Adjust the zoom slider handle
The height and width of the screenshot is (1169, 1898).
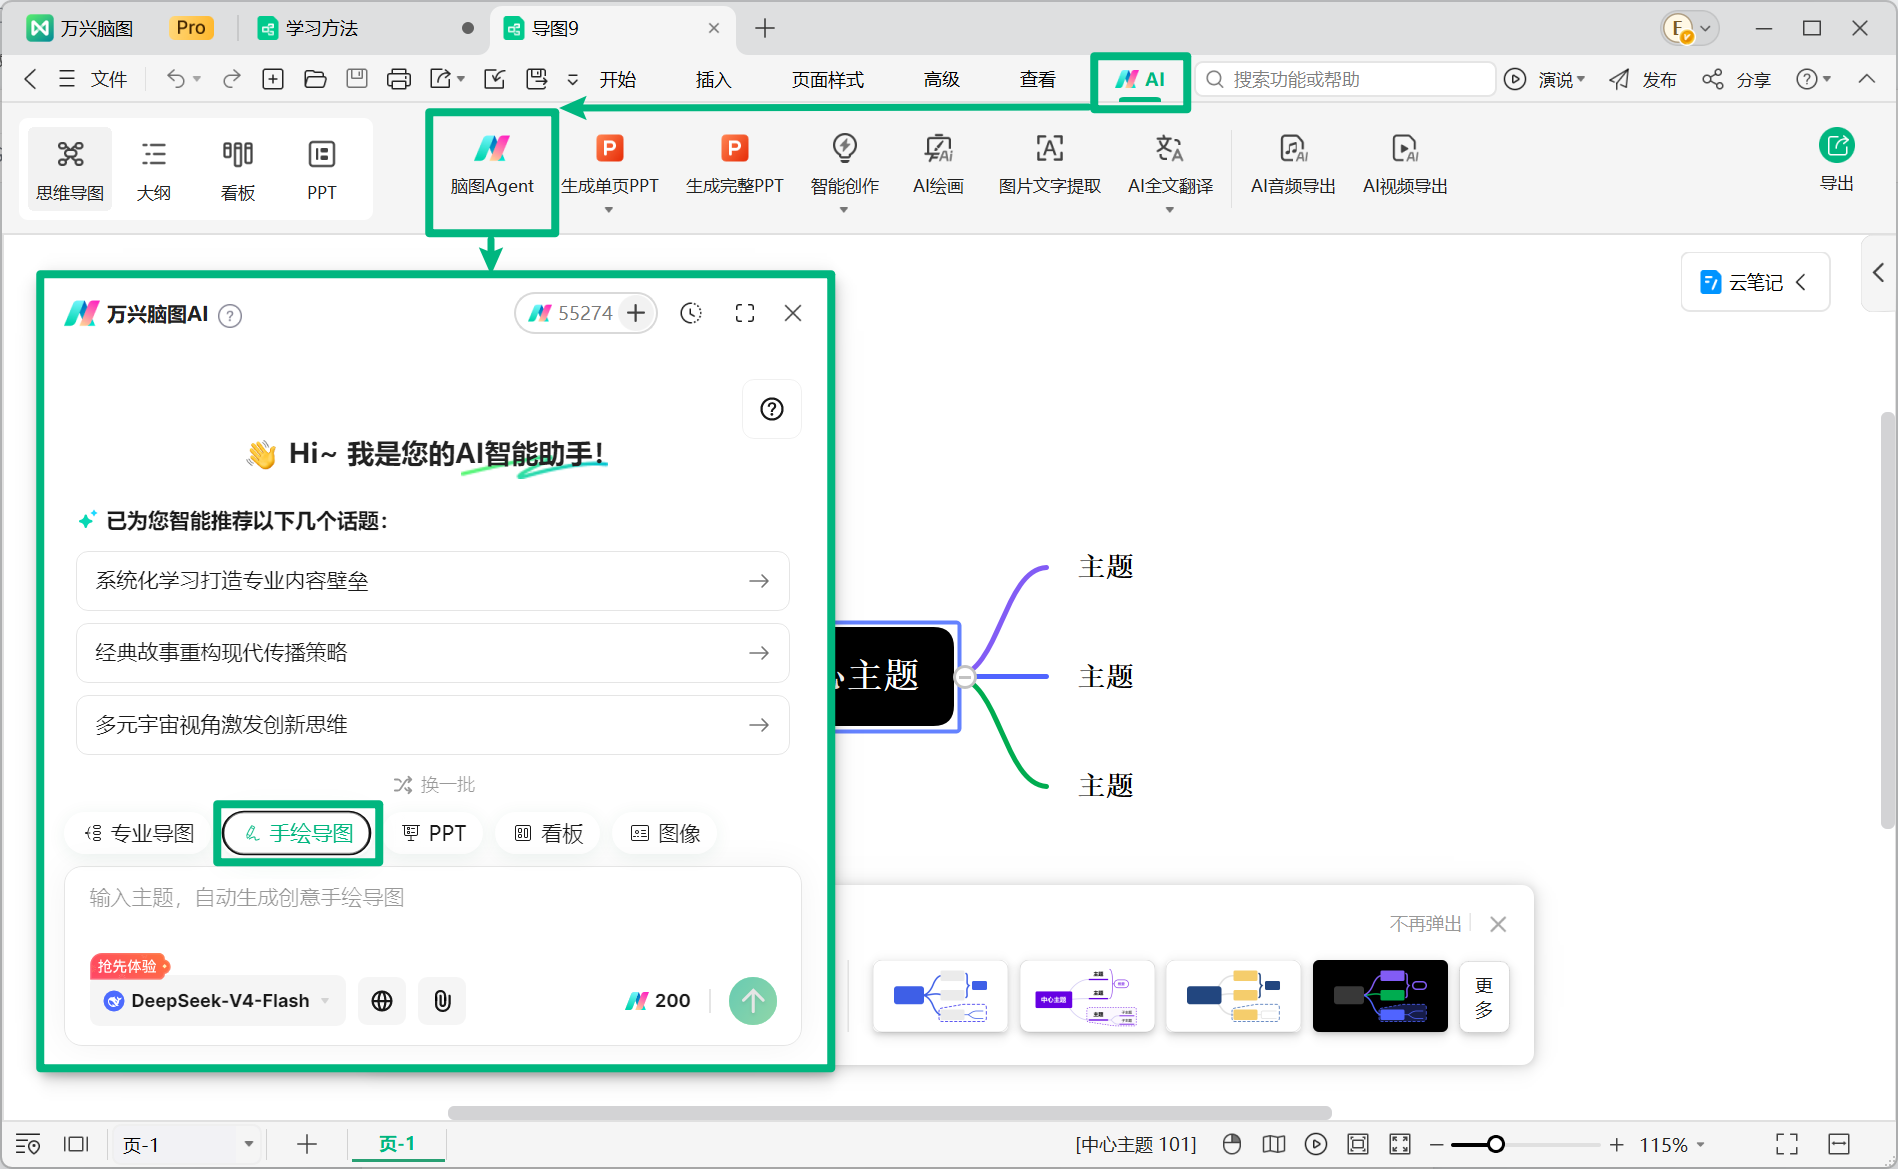coord(1496,1144)
